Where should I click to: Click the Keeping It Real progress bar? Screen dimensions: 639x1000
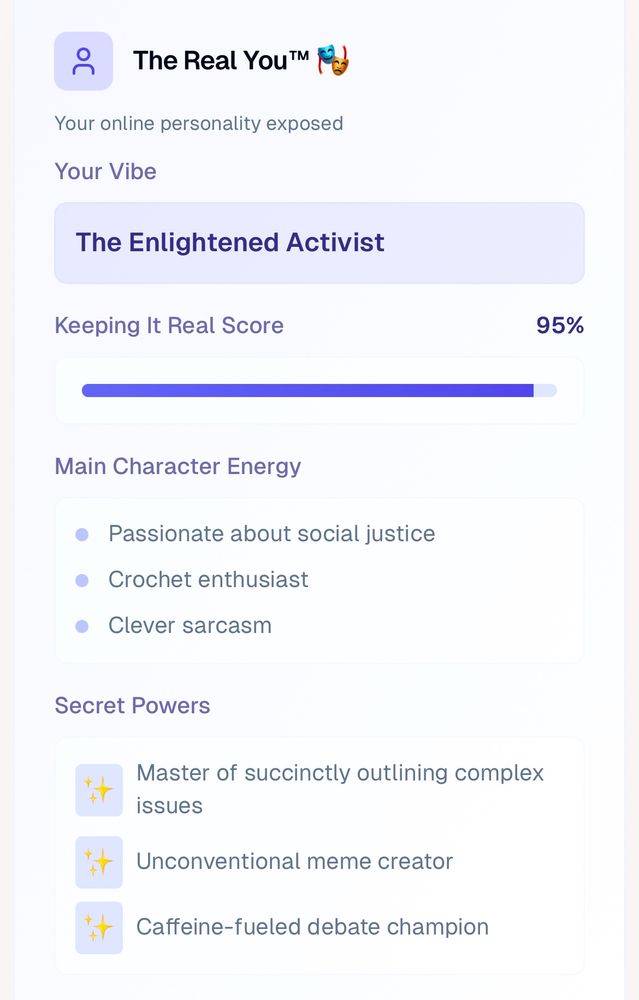point(320,390)
